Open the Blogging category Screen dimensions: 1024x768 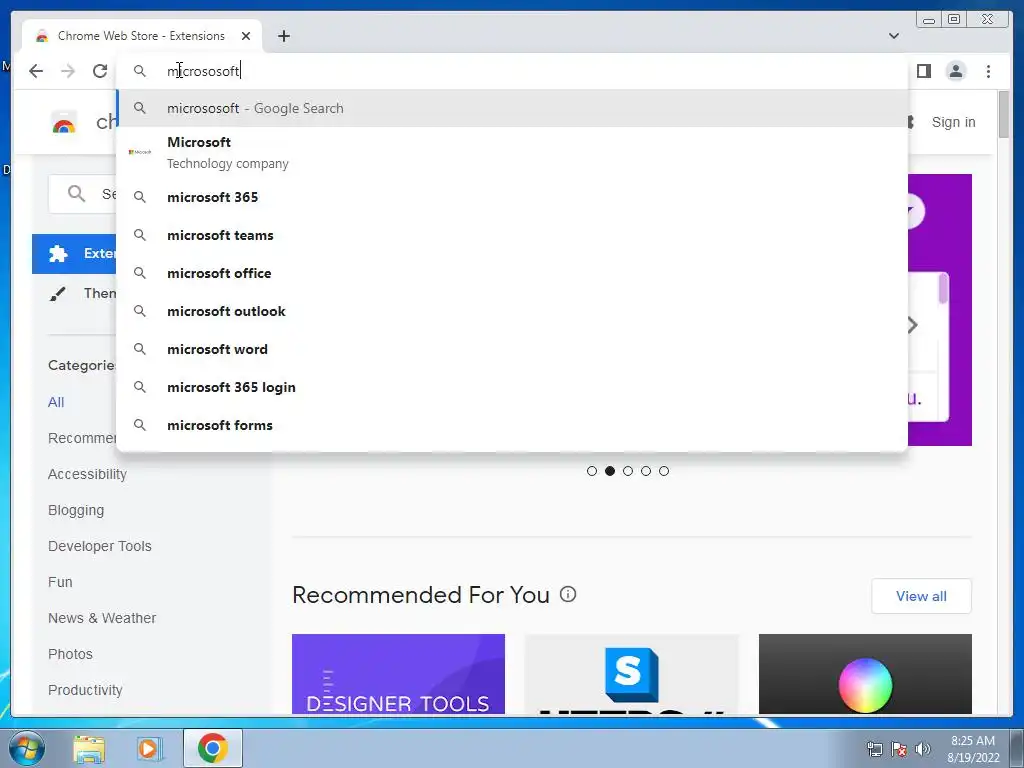click(76, 510)
